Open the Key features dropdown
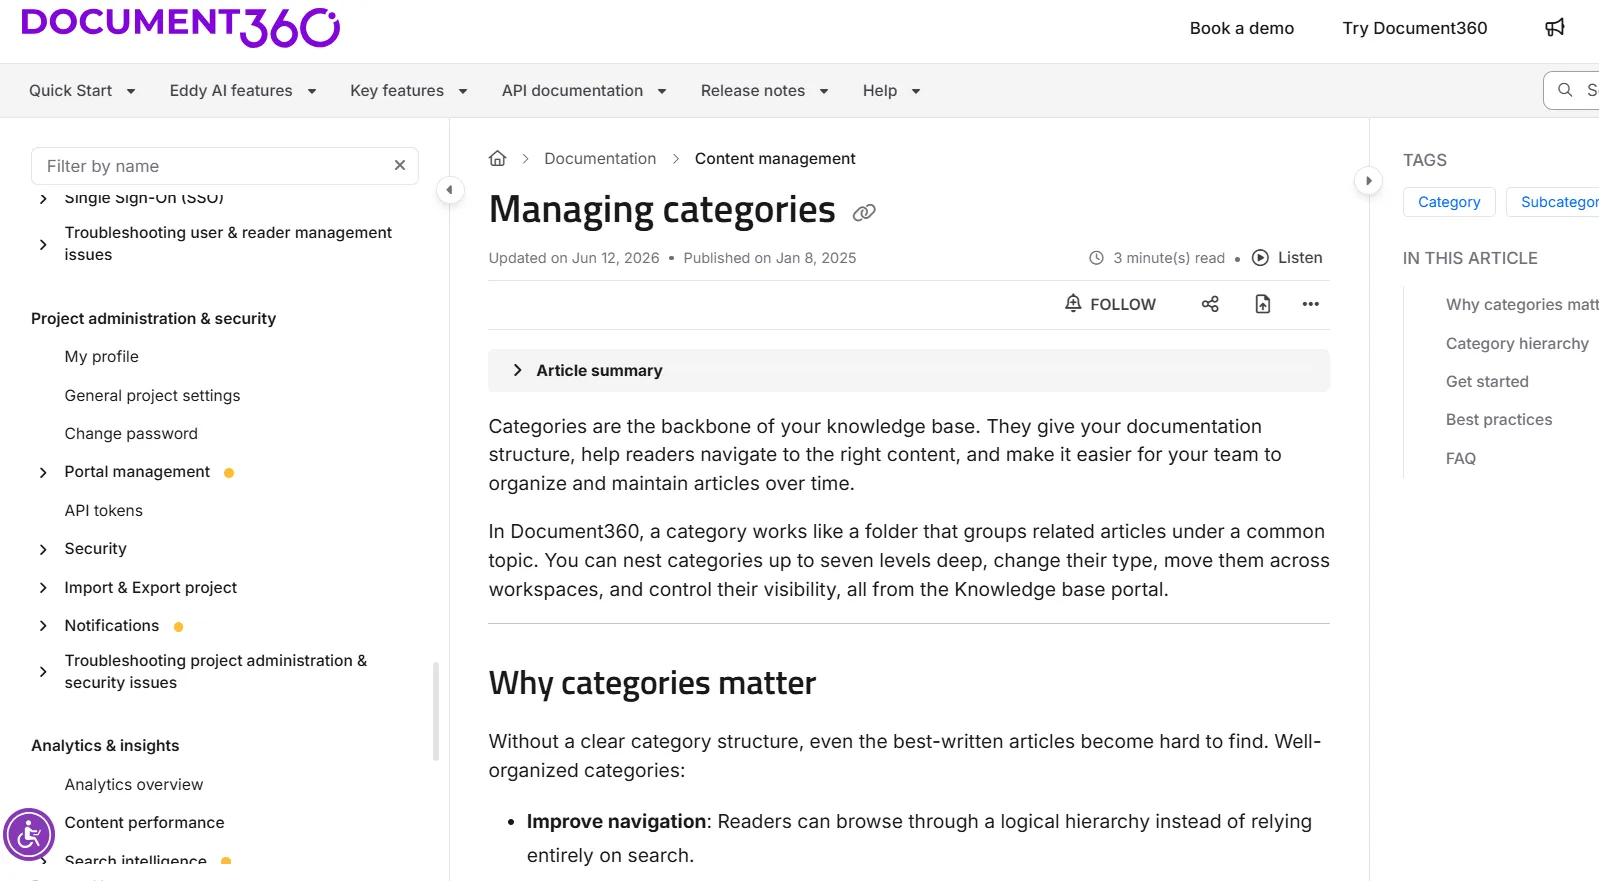1599x881 pixels. [409, 91]
